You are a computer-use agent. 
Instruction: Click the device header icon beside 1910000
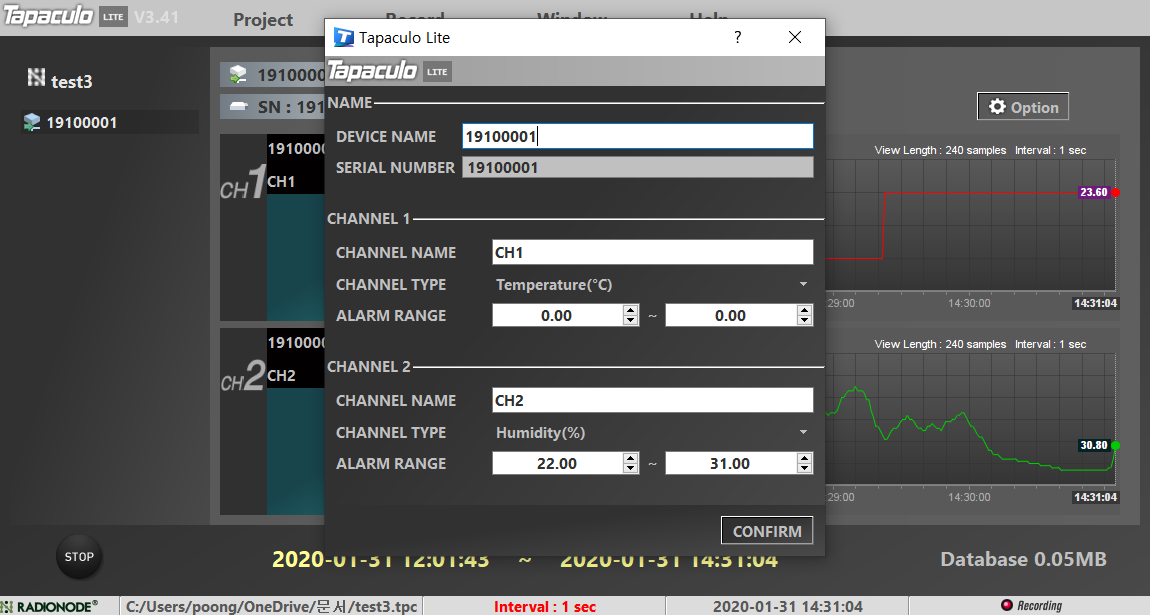(x=238, y=74)
